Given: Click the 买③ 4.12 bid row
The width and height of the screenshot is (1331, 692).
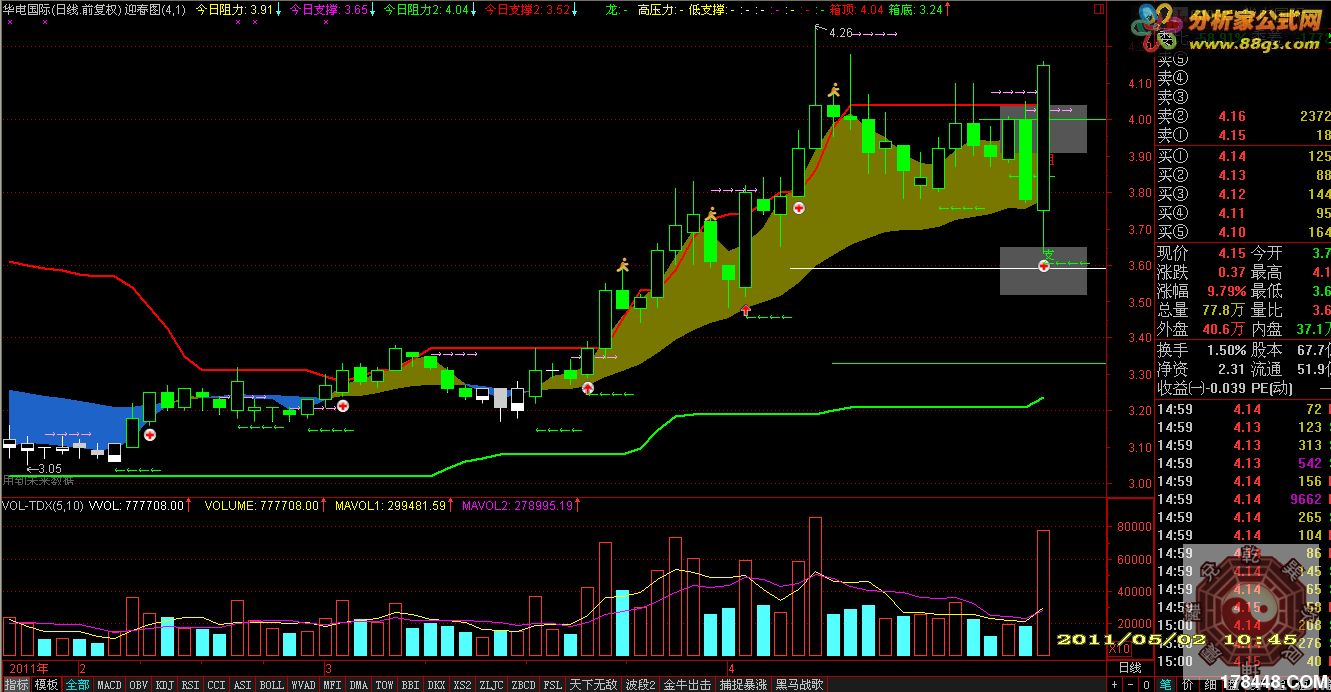Looking at the screenshot, I should click(x=1244, y=194).
